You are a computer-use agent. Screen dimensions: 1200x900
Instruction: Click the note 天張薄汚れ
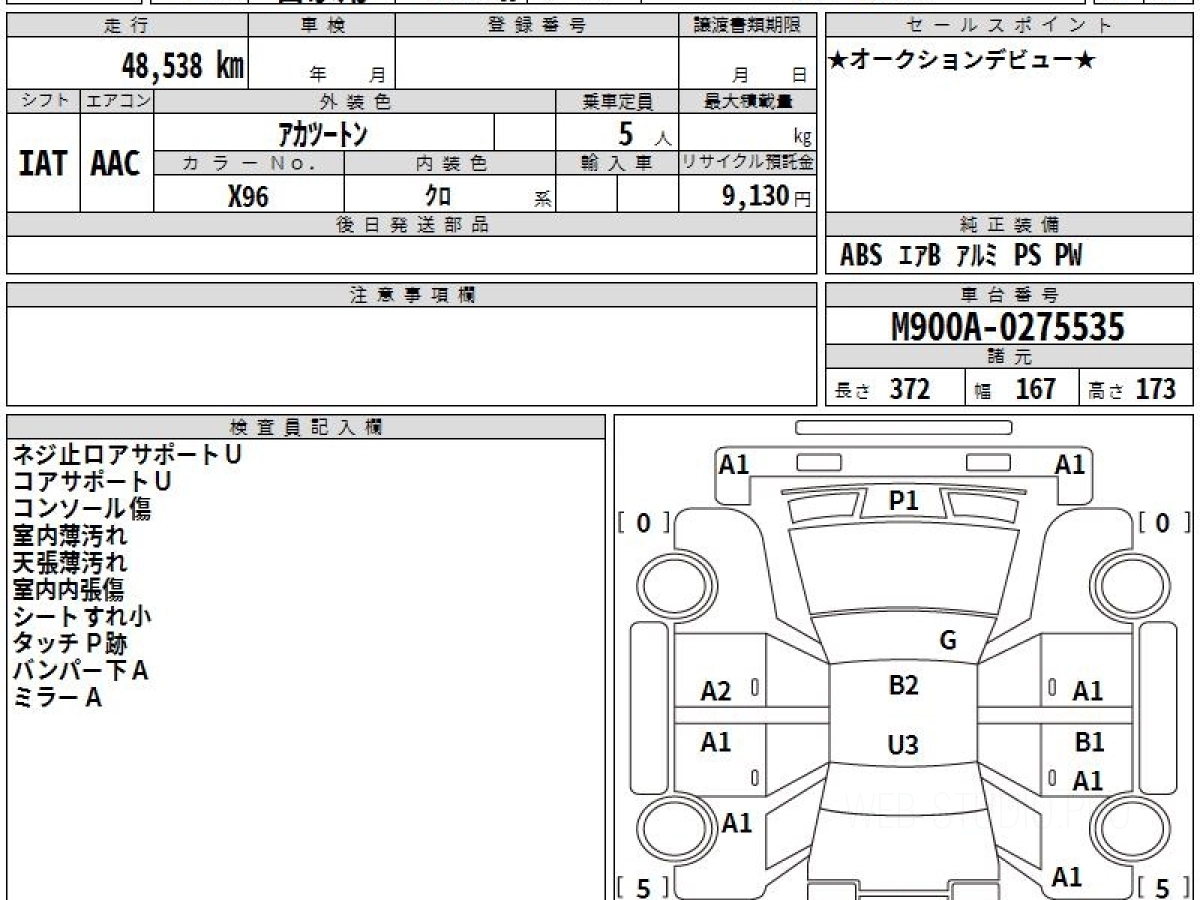70,562
